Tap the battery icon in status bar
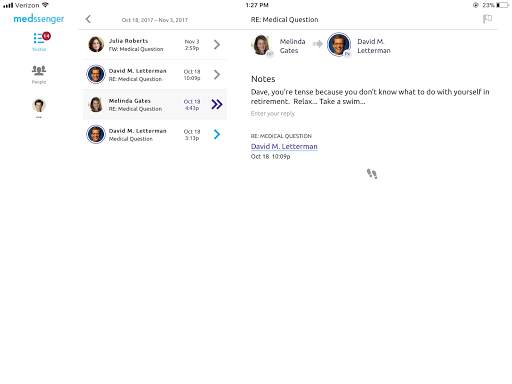 coord(502,5)
